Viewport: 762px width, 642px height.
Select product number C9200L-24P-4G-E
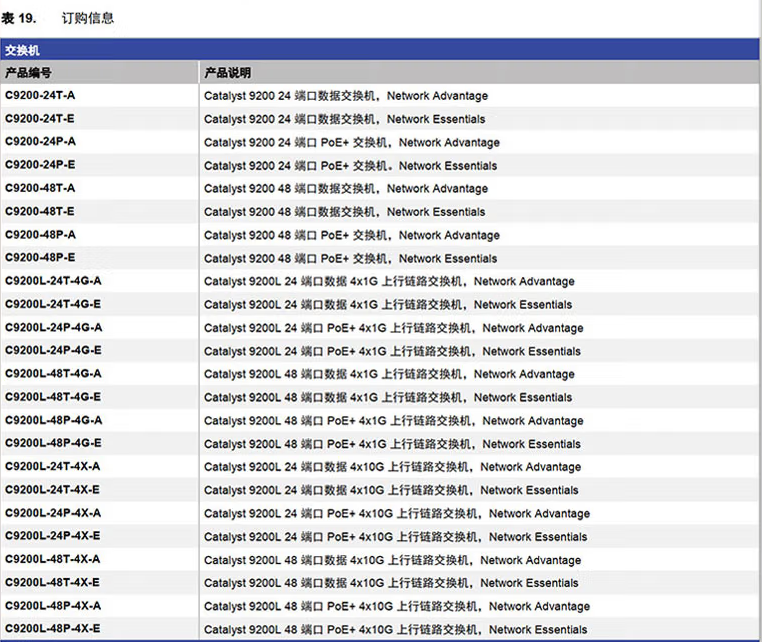[53, 350]
